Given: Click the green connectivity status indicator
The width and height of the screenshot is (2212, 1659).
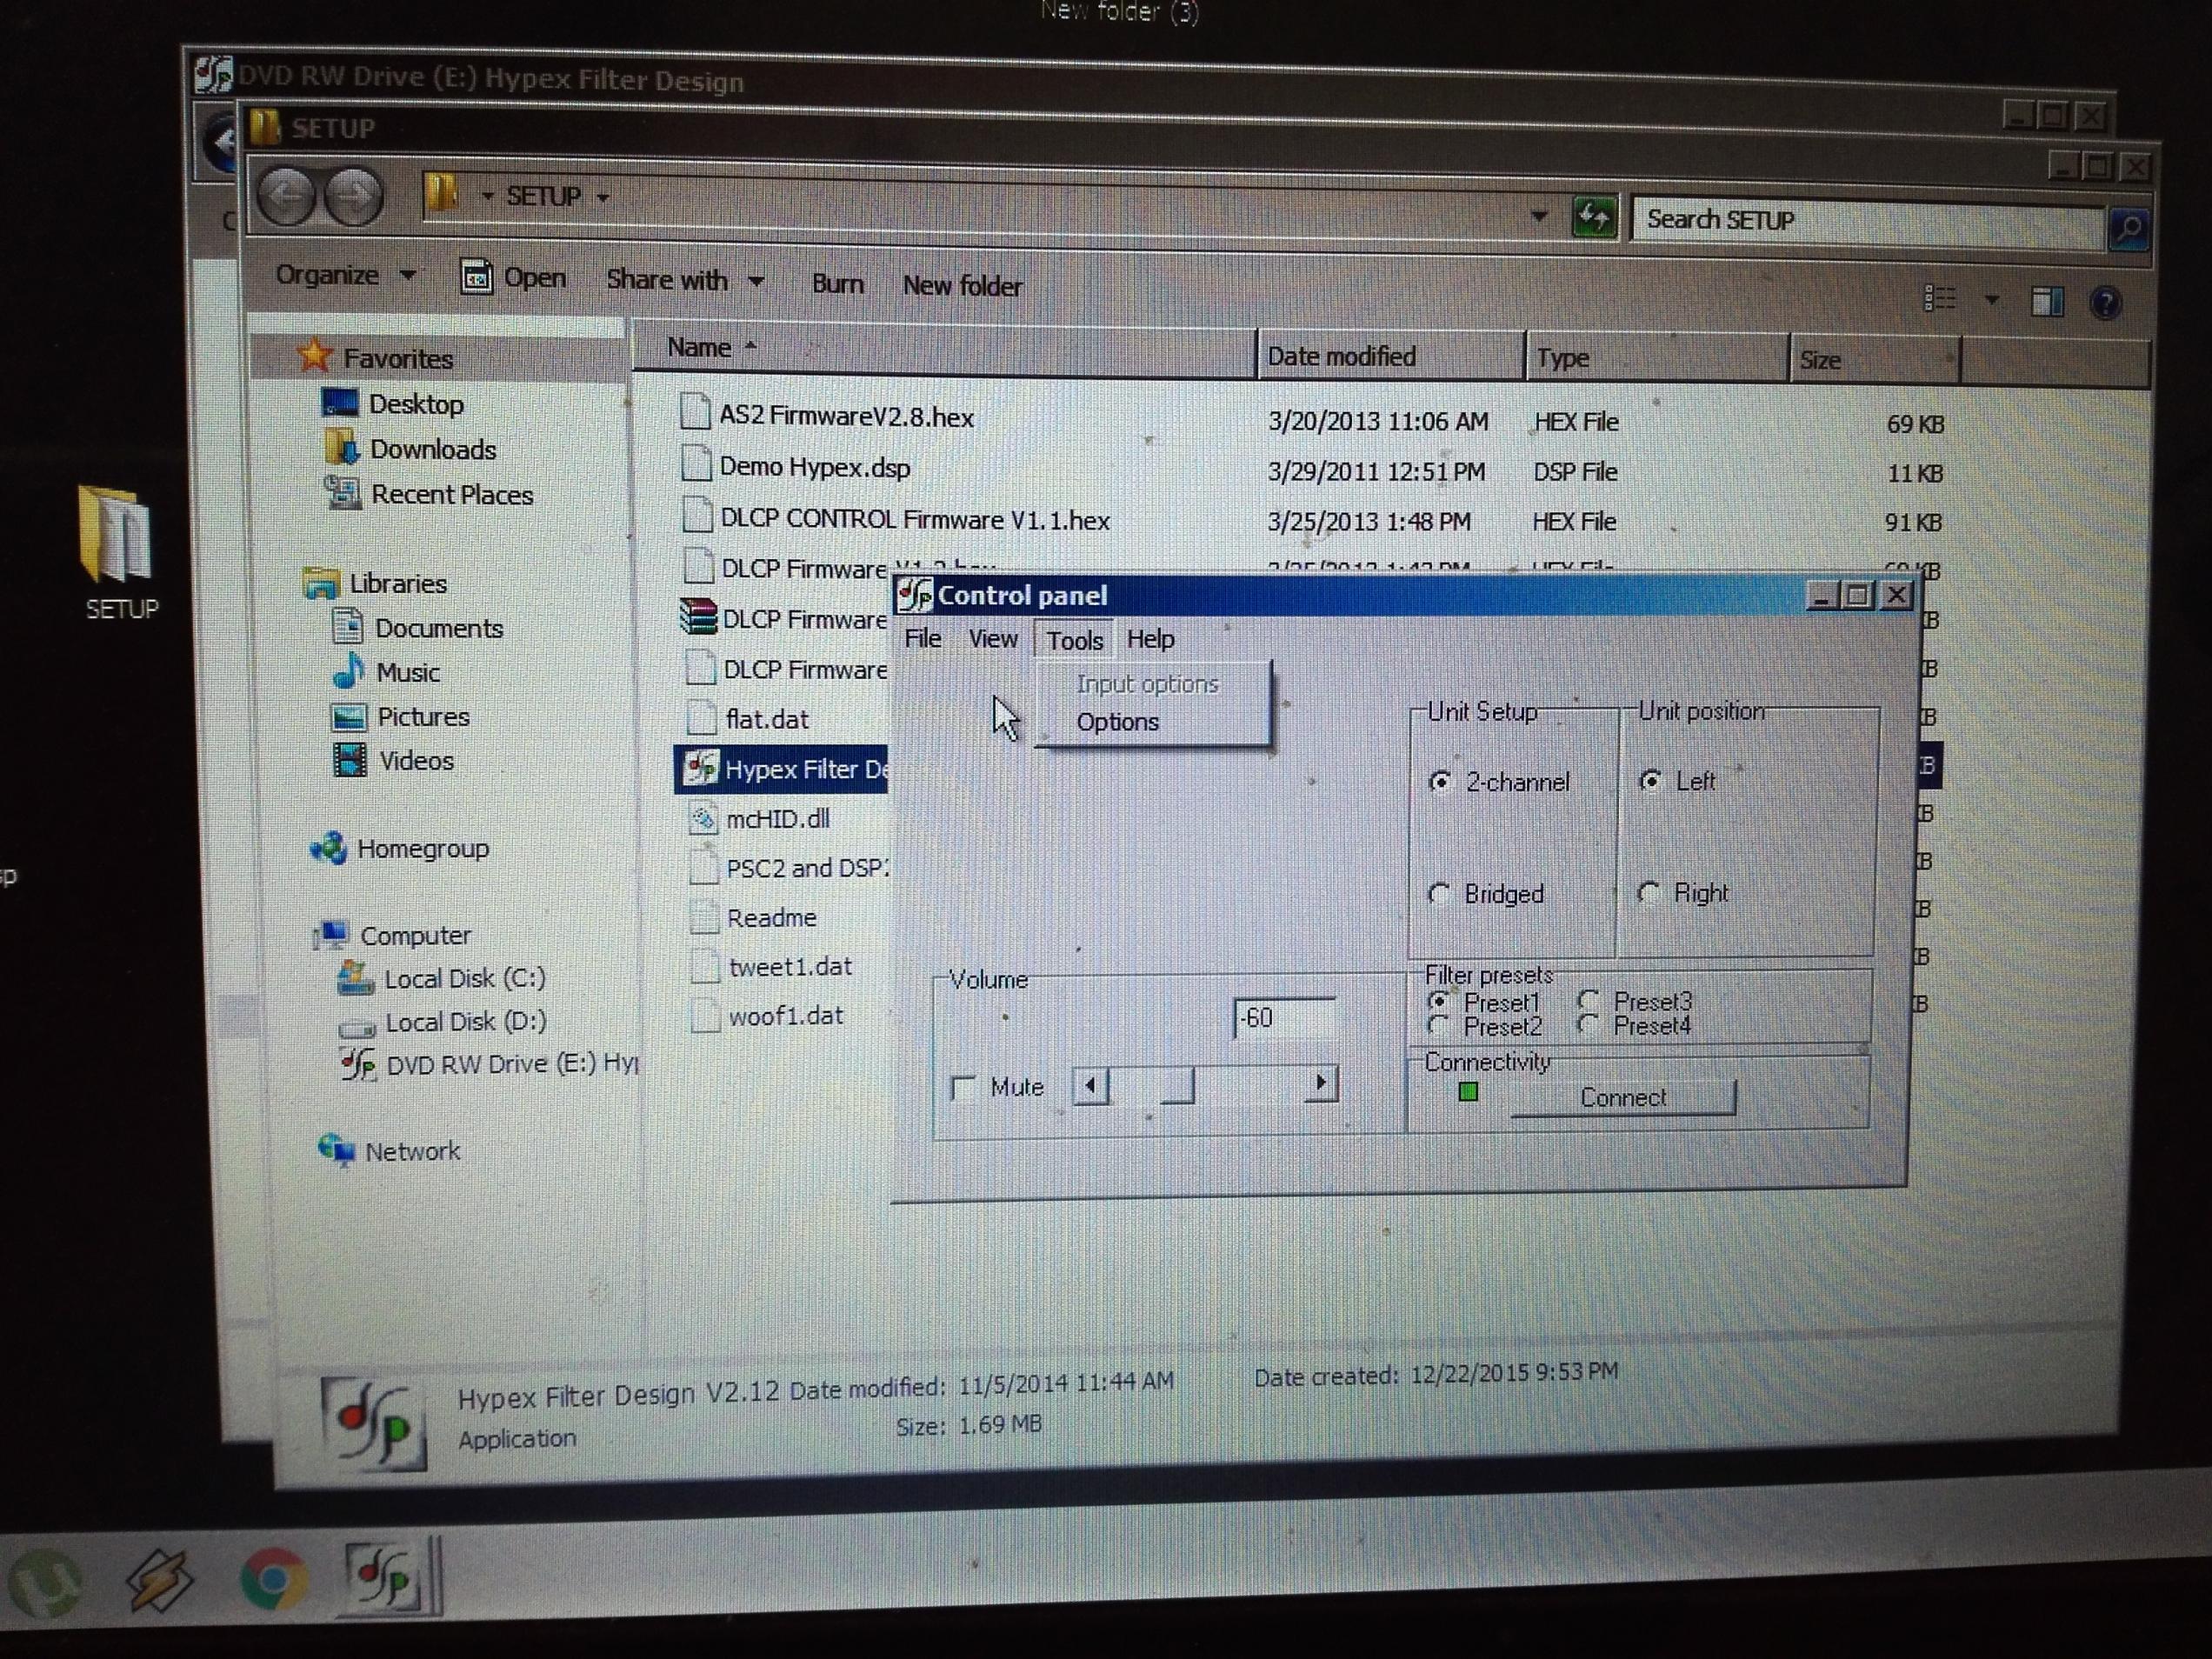Looking at the screenshot, I should coord(1468,1092).
